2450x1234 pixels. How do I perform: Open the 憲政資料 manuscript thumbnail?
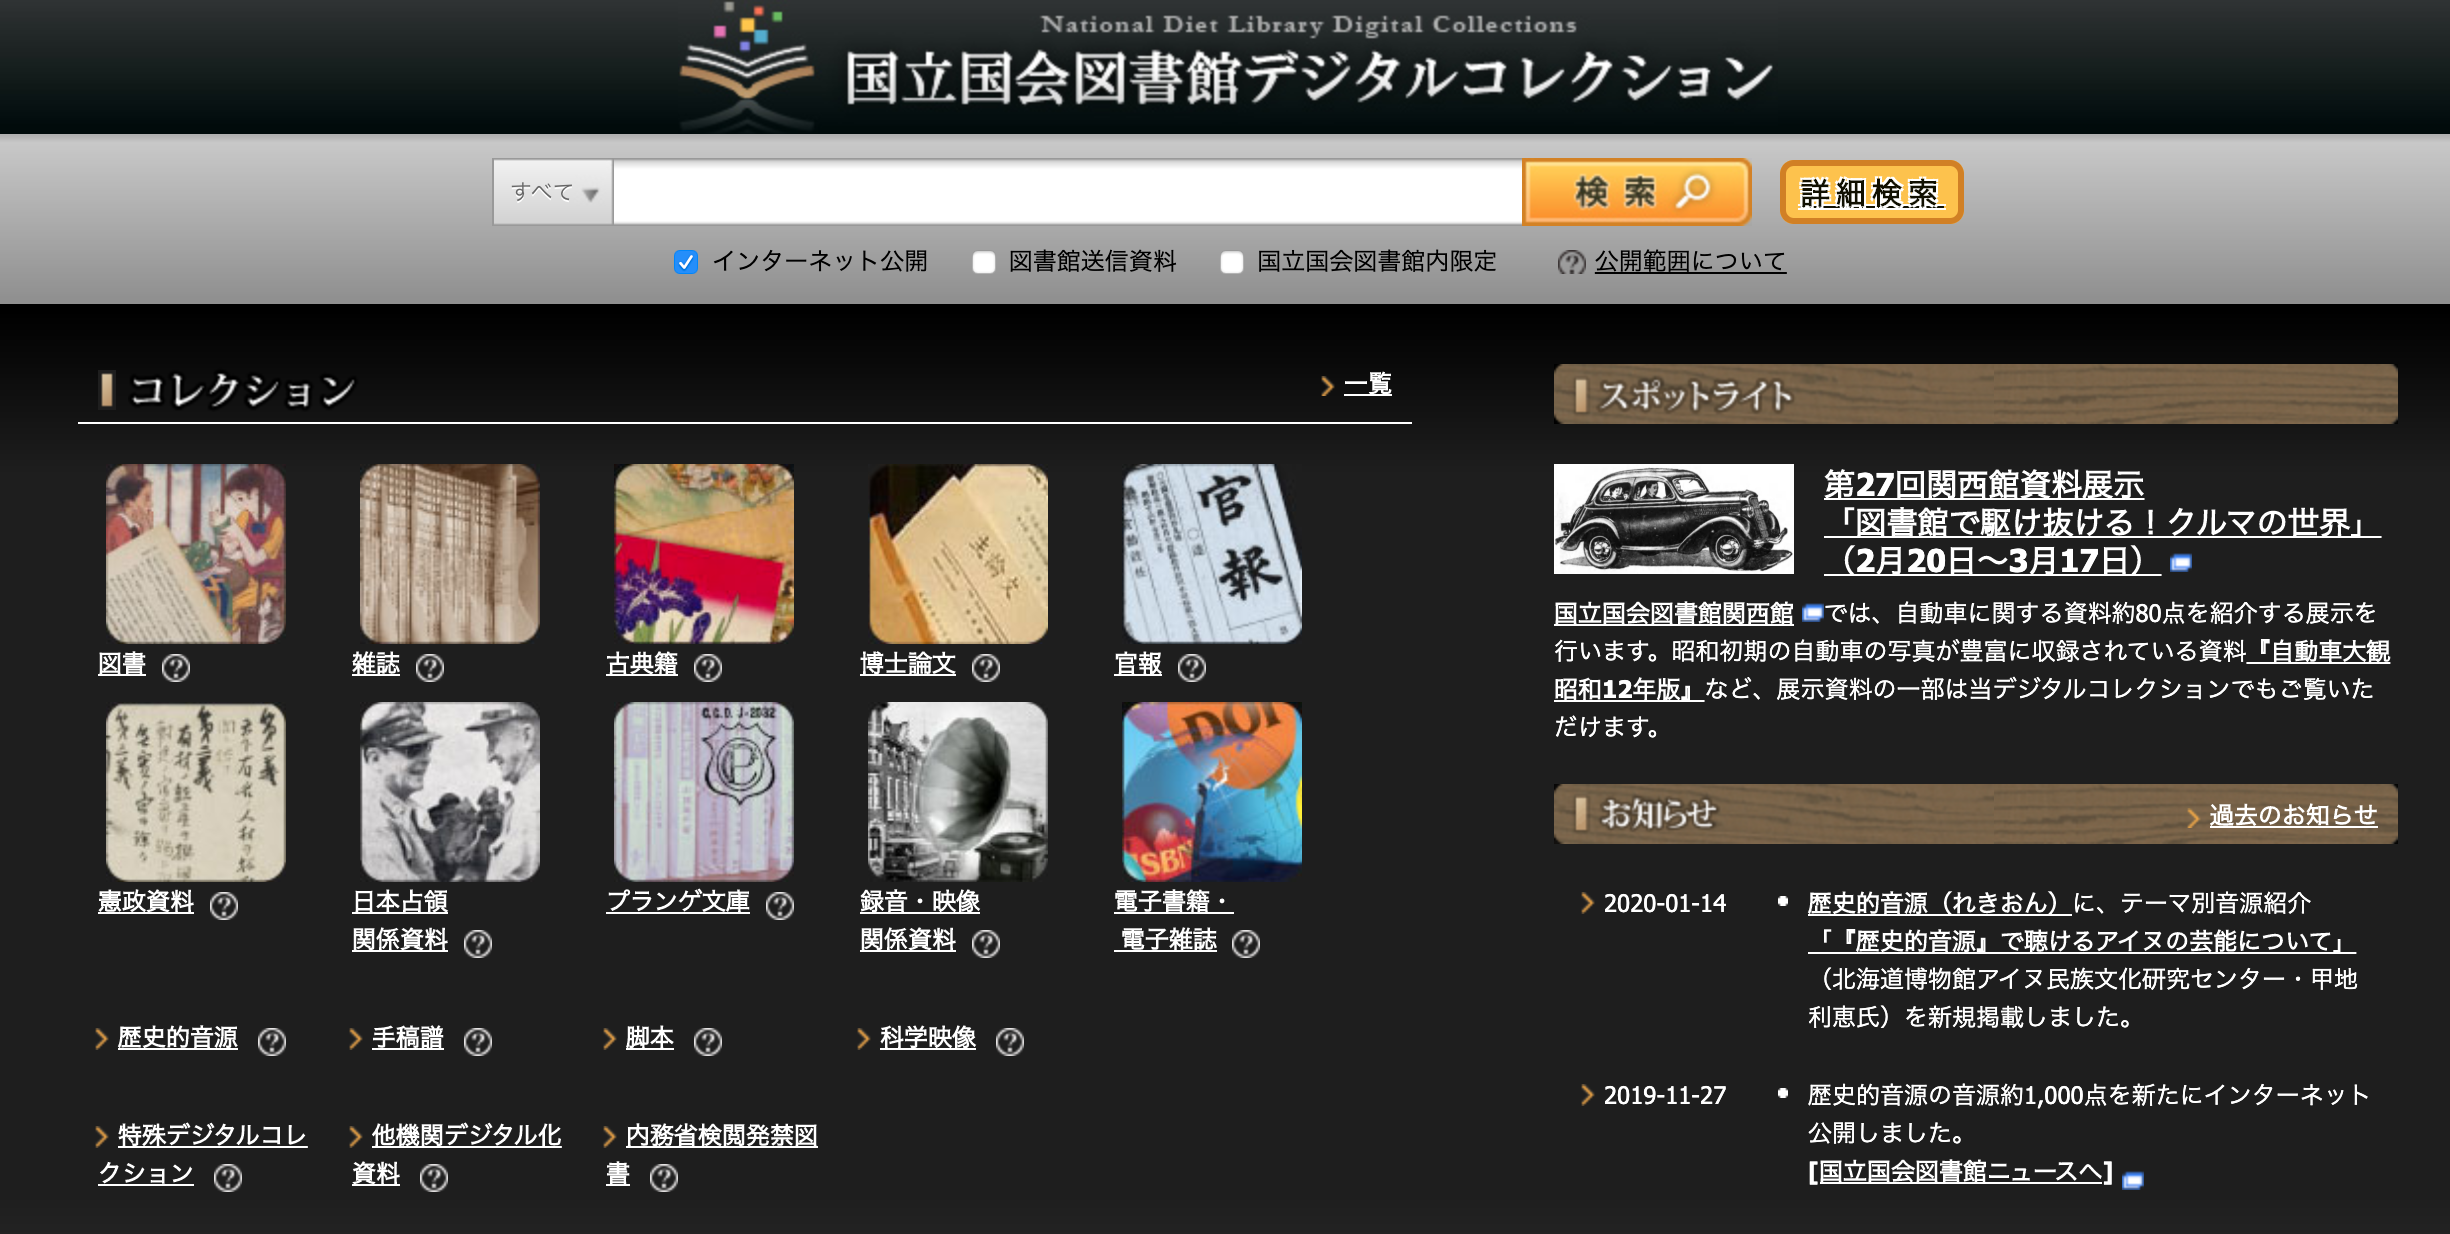coord(196,791)
